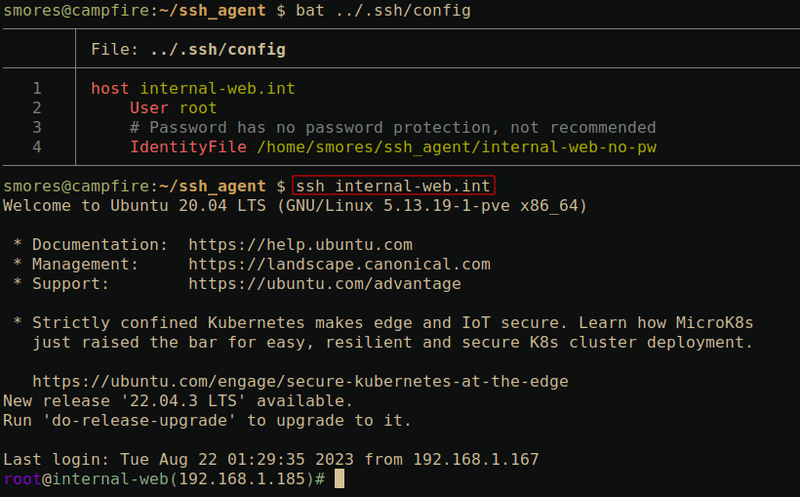The width and height of the screenshot is (800, 497).
Task: Click the 'File: ../.ssh/config' header
Action: 187,49
